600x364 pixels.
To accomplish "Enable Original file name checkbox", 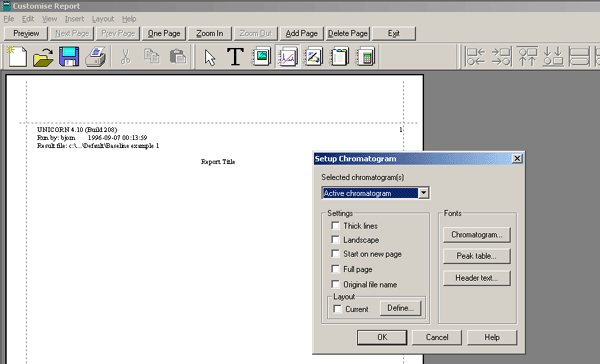I will [x=335, y=284].
